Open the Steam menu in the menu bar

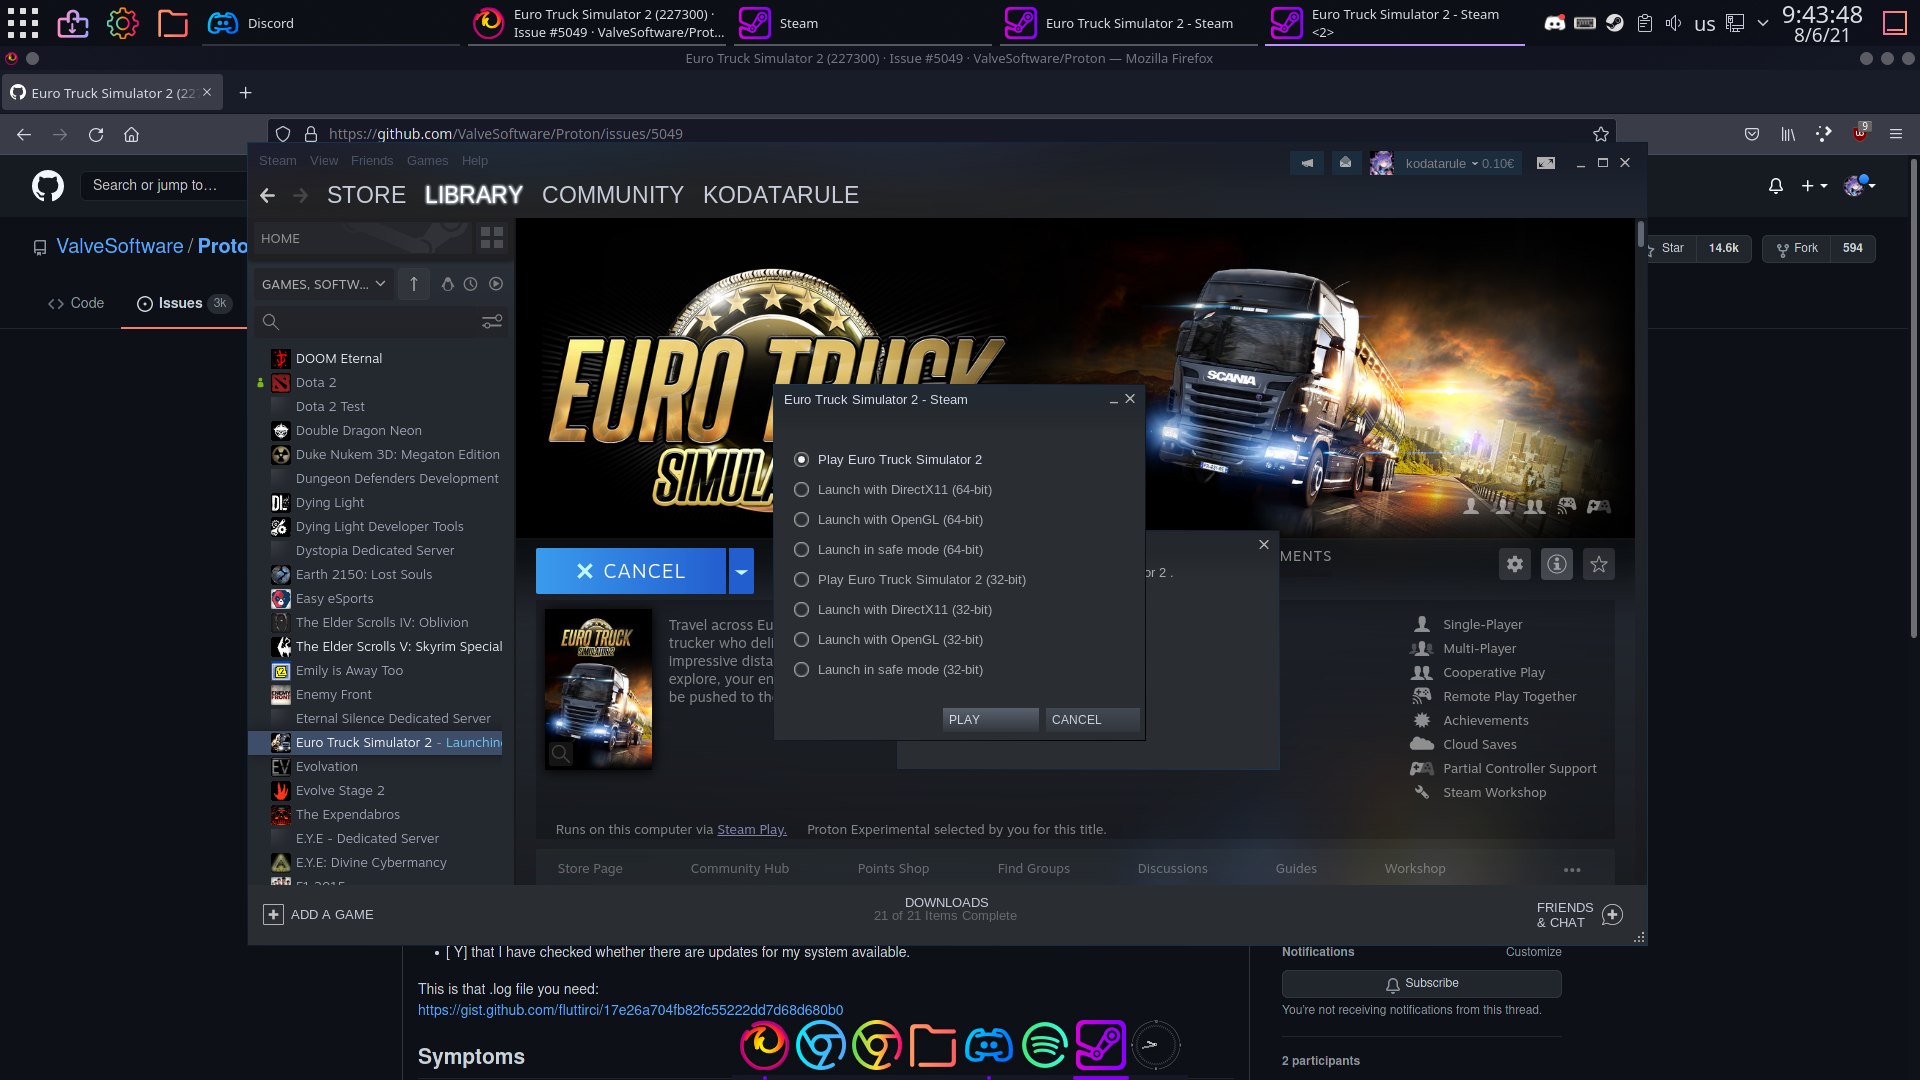click(x=278, y=161)
